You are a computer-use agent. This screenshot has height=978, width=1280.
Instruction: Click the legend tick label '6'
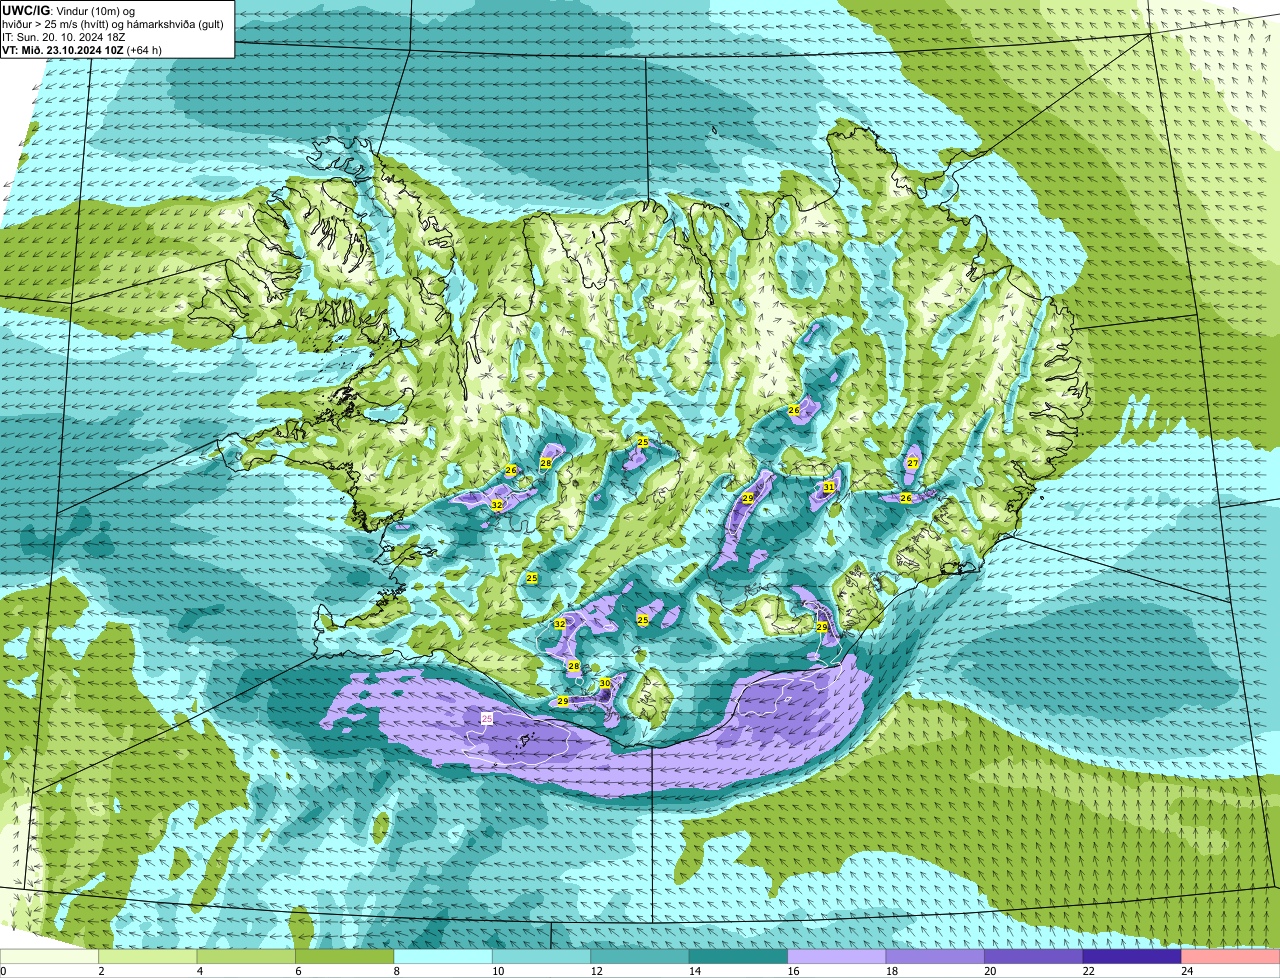pos(297,971)
